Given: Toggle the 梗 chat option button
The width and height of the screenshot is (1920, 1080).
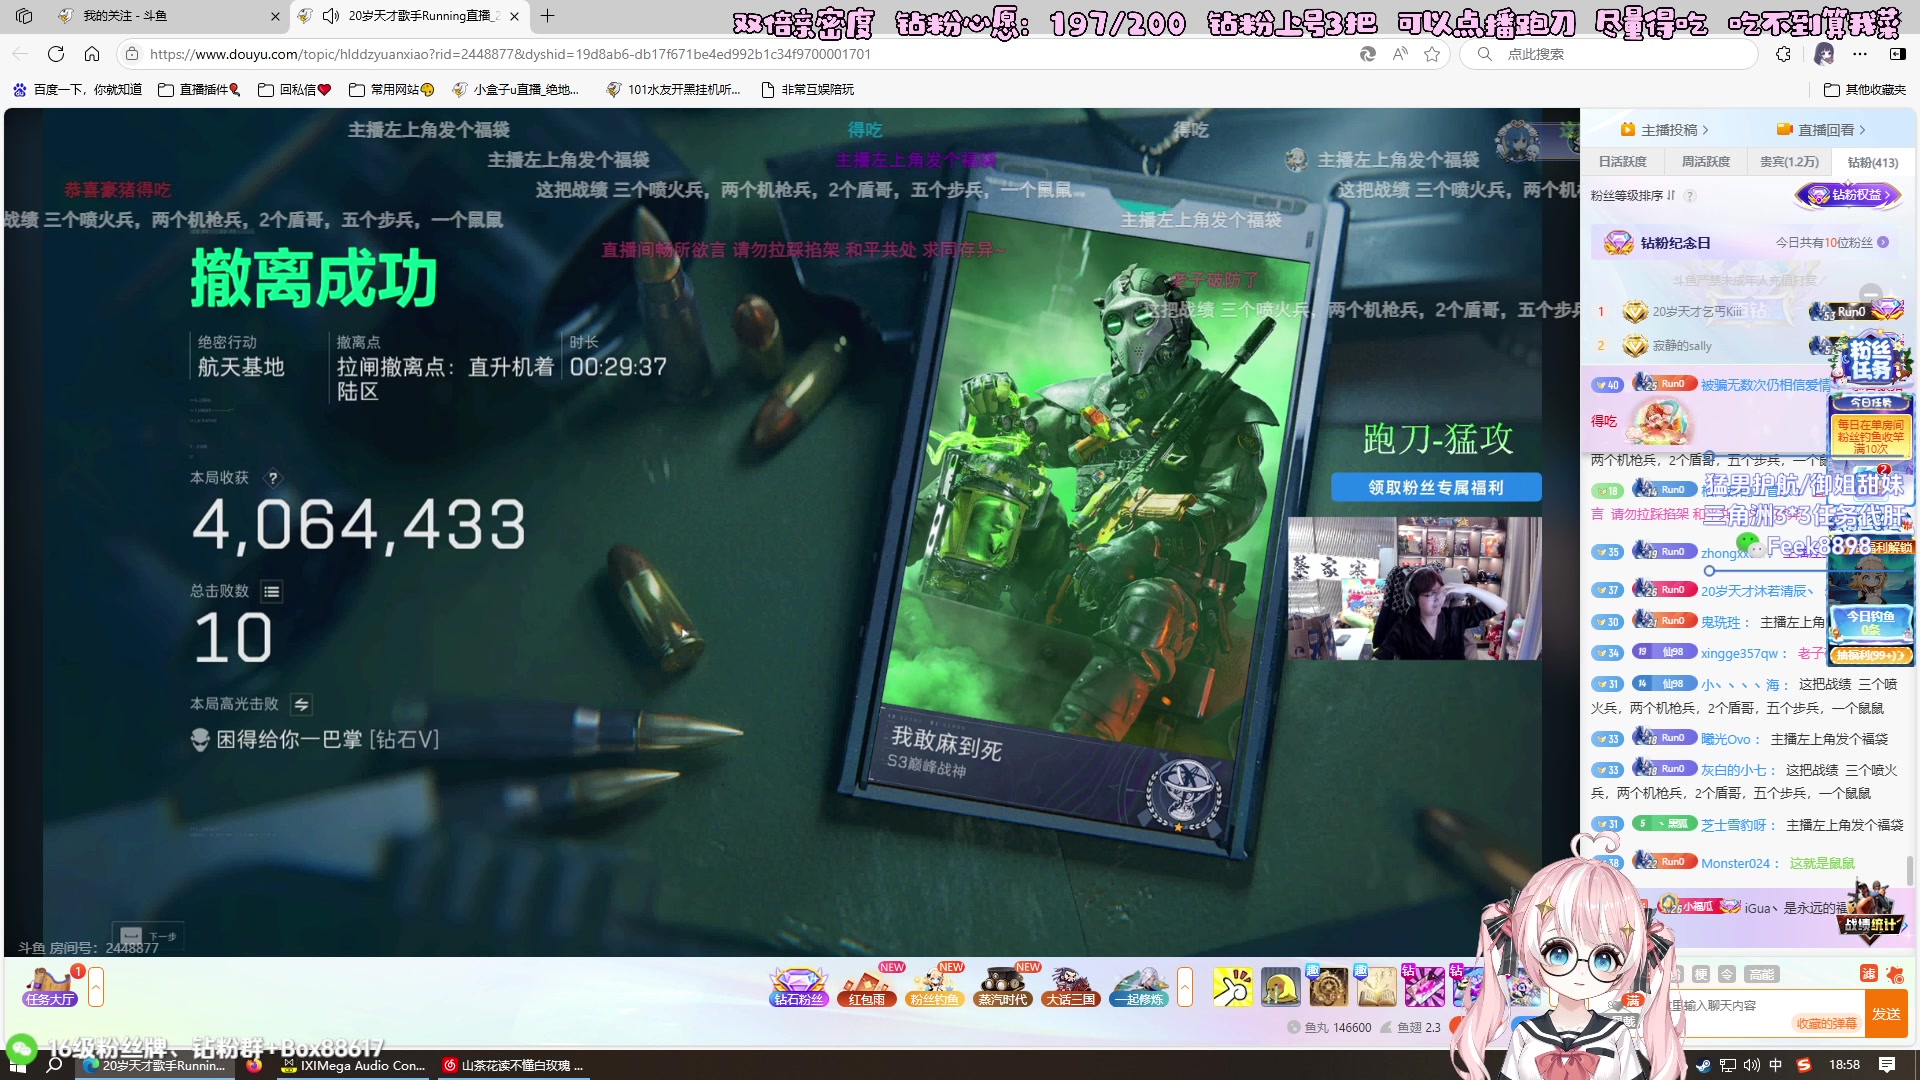Looking at the screenshot, I should 1701,974.
